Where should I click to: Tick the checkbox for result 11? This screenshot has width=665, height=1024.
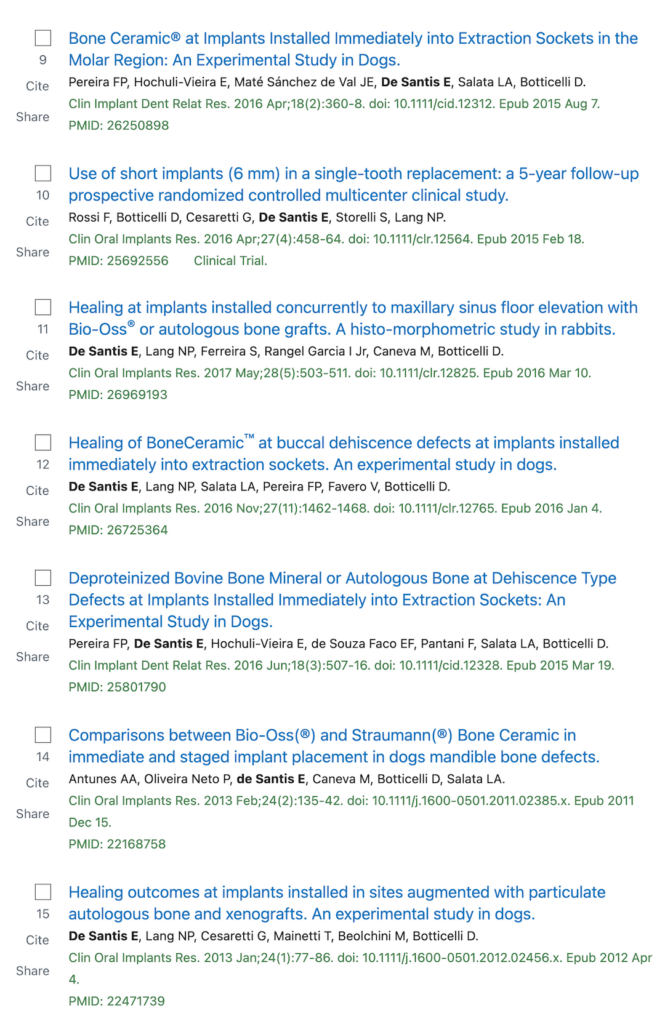pos(43,307)
